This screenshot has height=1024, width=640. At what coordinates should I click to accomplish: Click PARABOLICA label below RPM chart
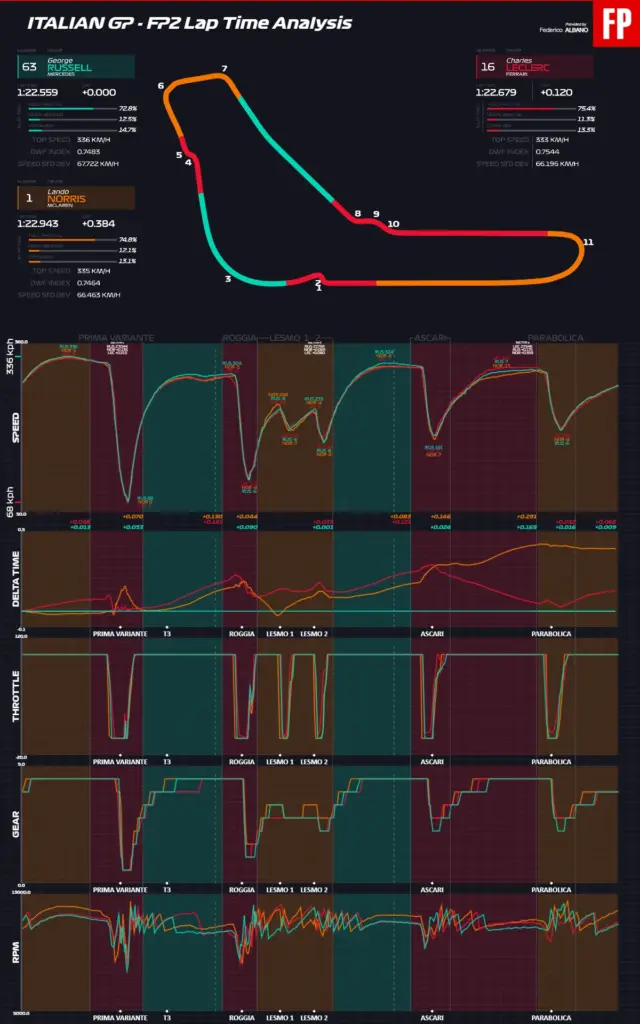tap(551, 1018)
